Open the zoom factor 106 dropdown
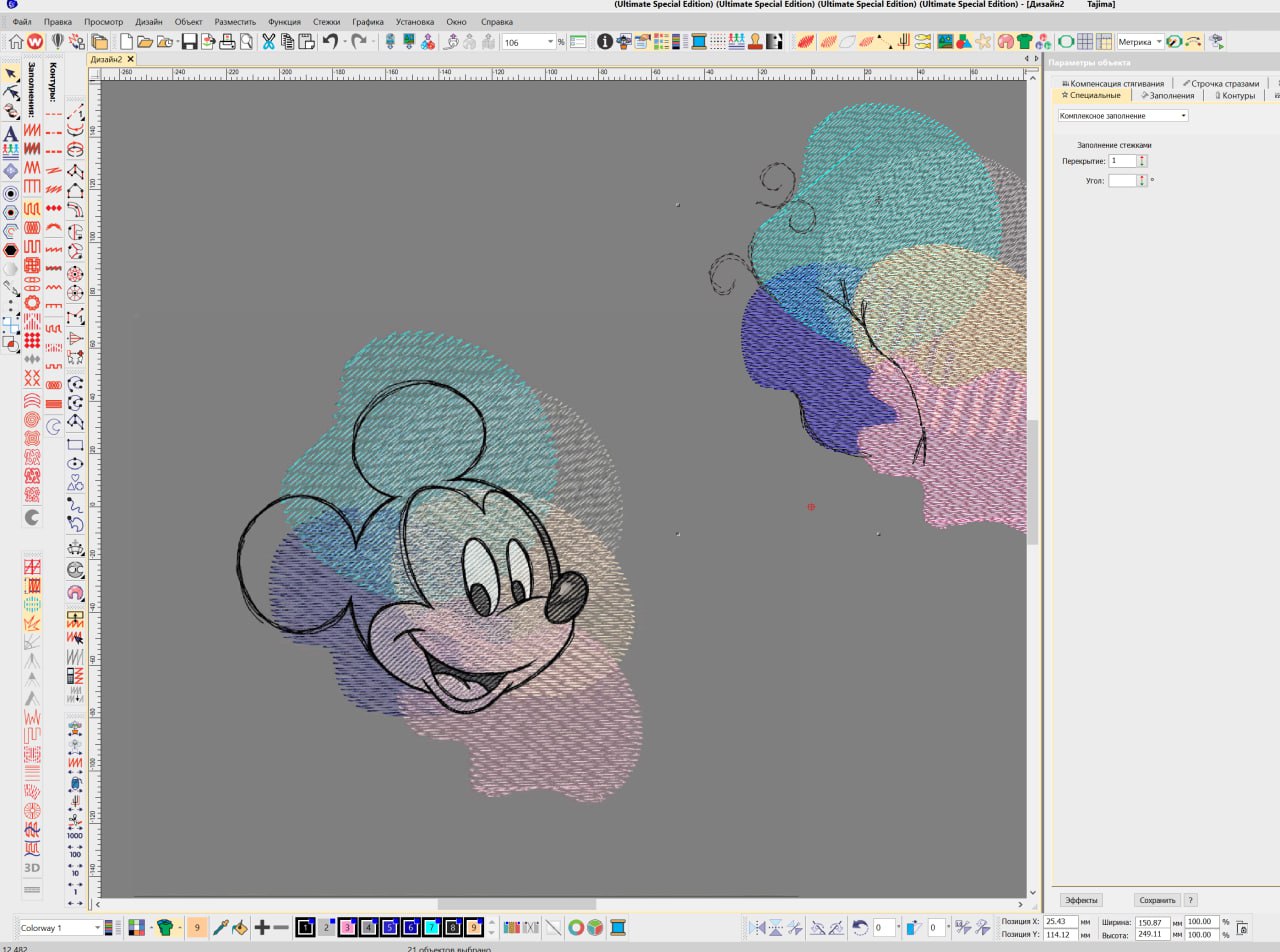 550,43
